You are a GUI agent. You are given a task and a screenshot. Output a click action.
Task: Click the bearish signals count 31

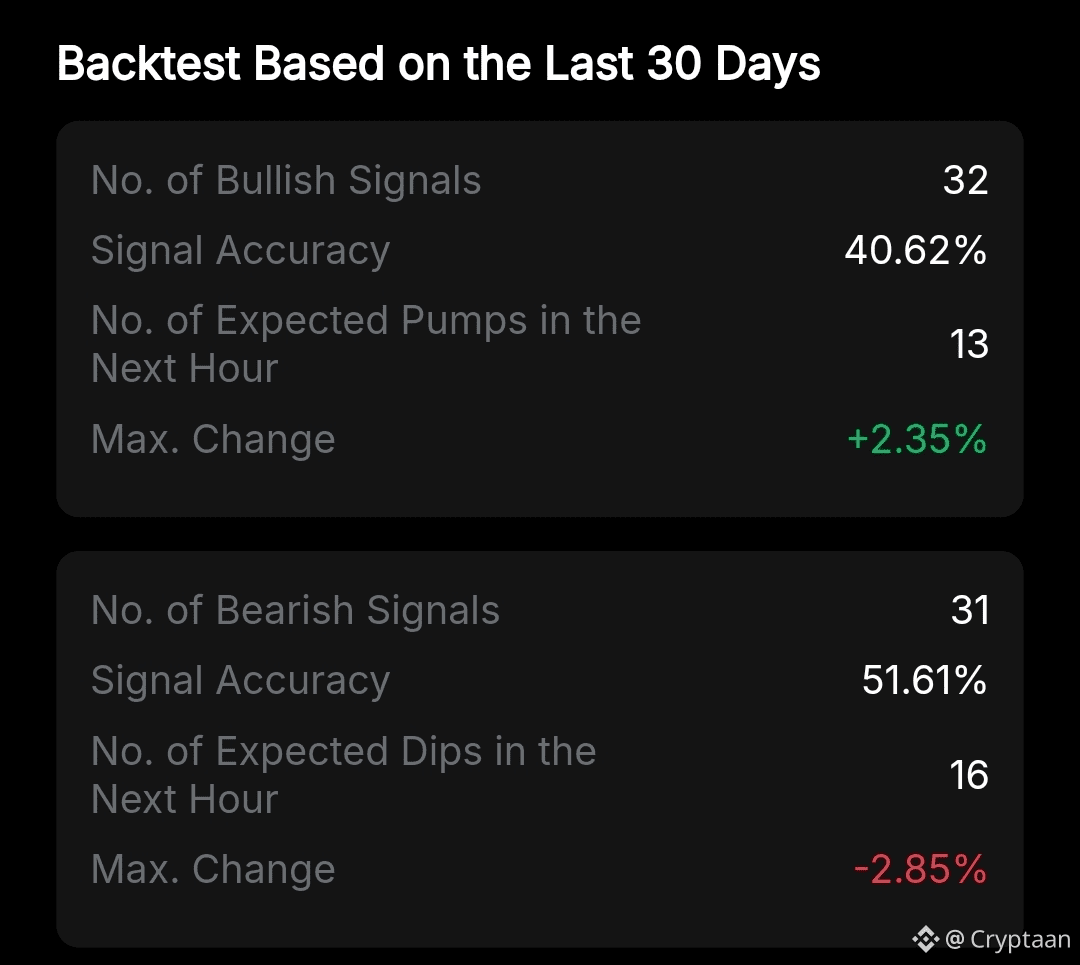(969, 611)
